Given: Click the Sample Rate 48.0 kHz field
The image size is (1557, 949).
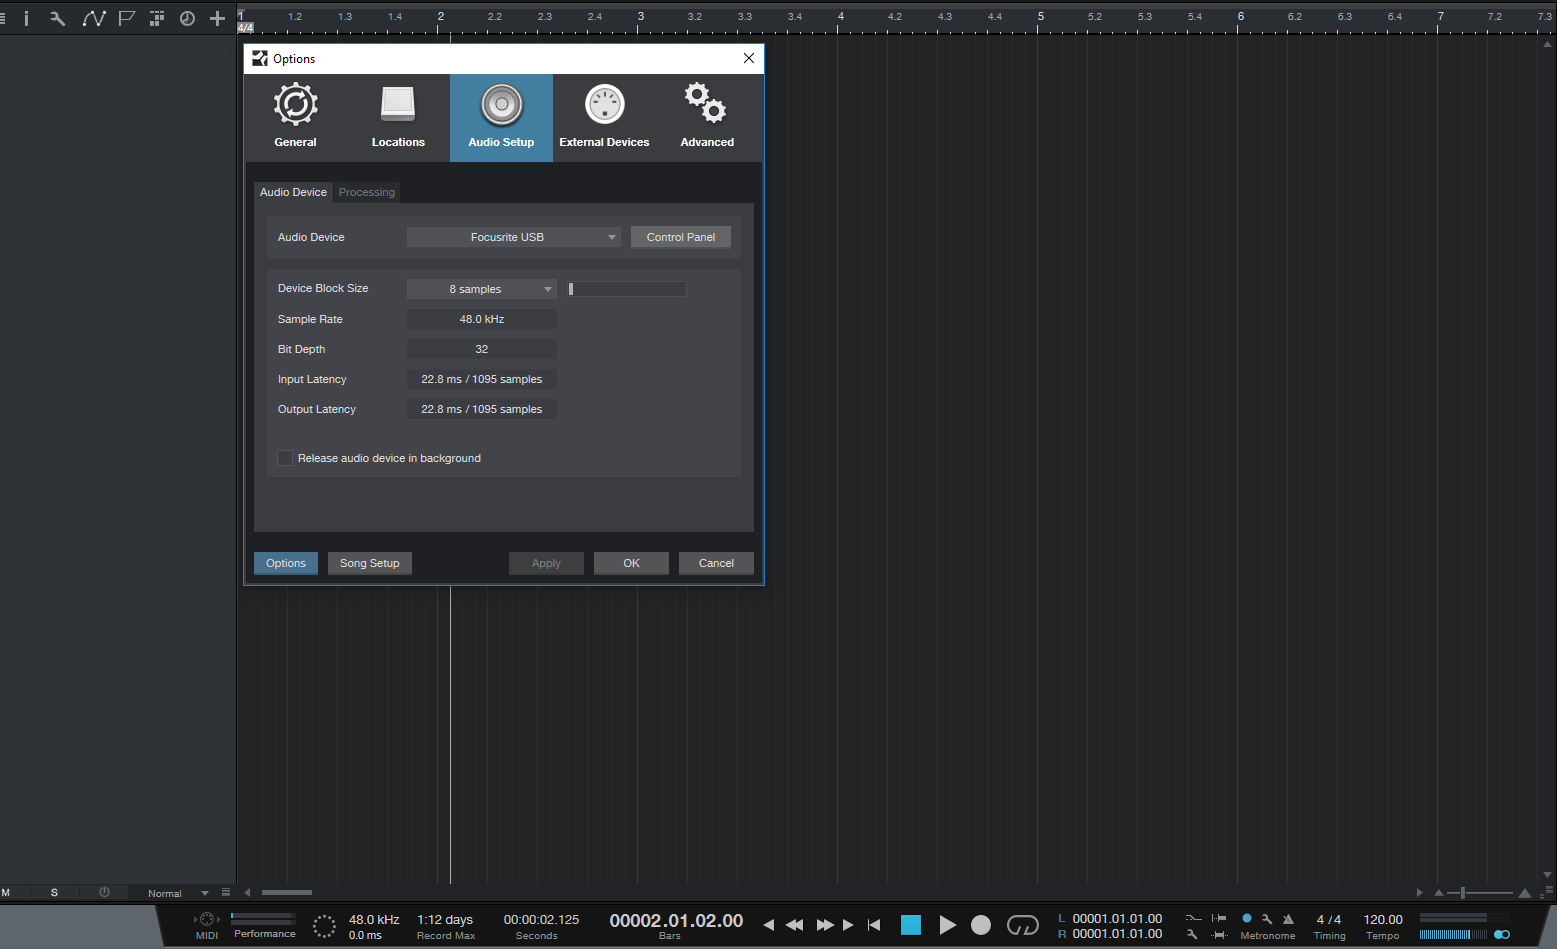Looking at the screenshot, I should [482, 319].
